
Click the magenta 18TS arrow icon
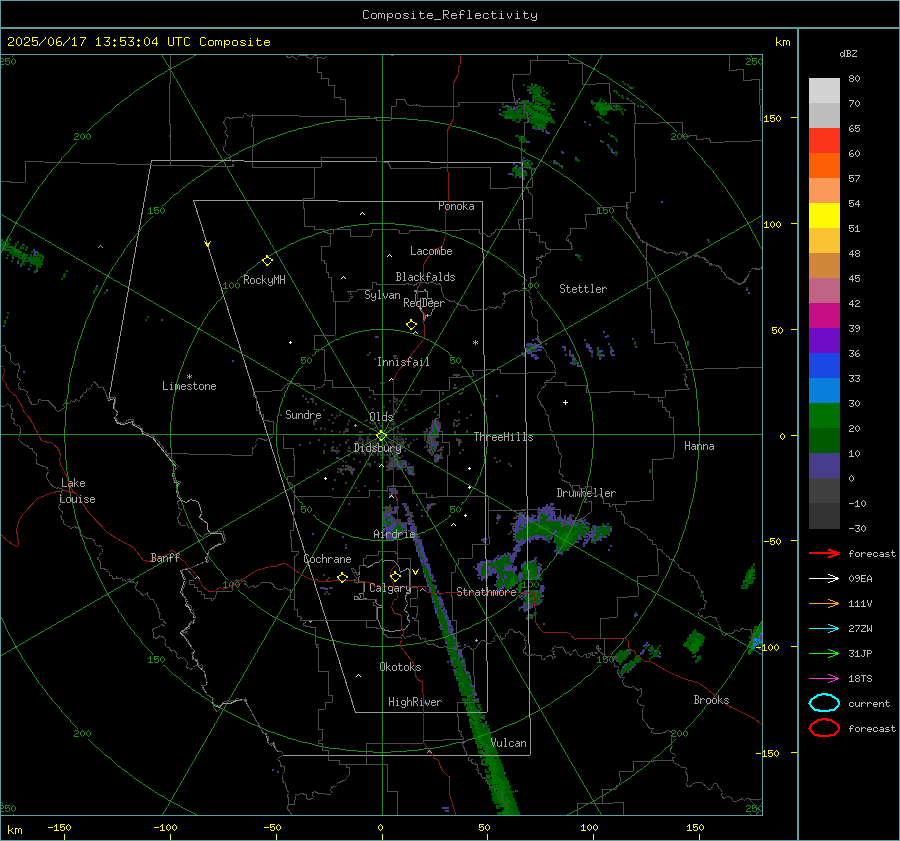(x=824, y=679)
